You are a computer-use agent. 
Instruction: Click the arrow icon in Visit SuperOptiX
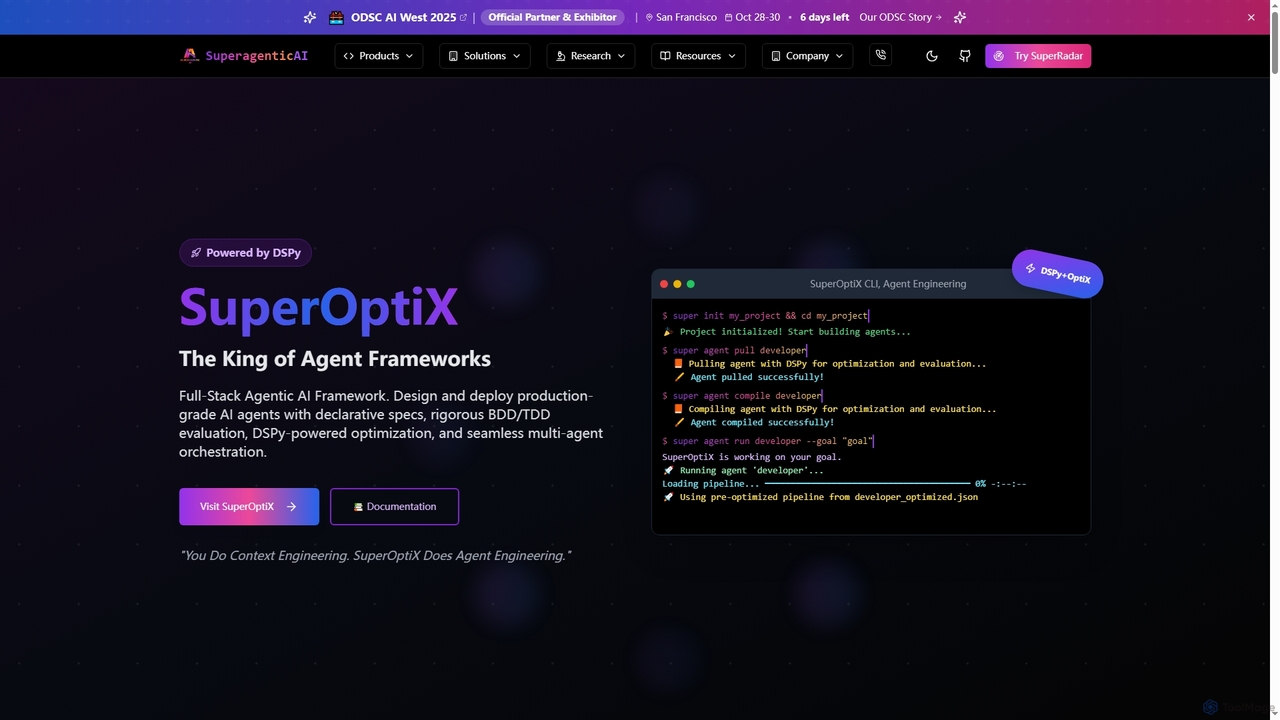tap(292, 507)
